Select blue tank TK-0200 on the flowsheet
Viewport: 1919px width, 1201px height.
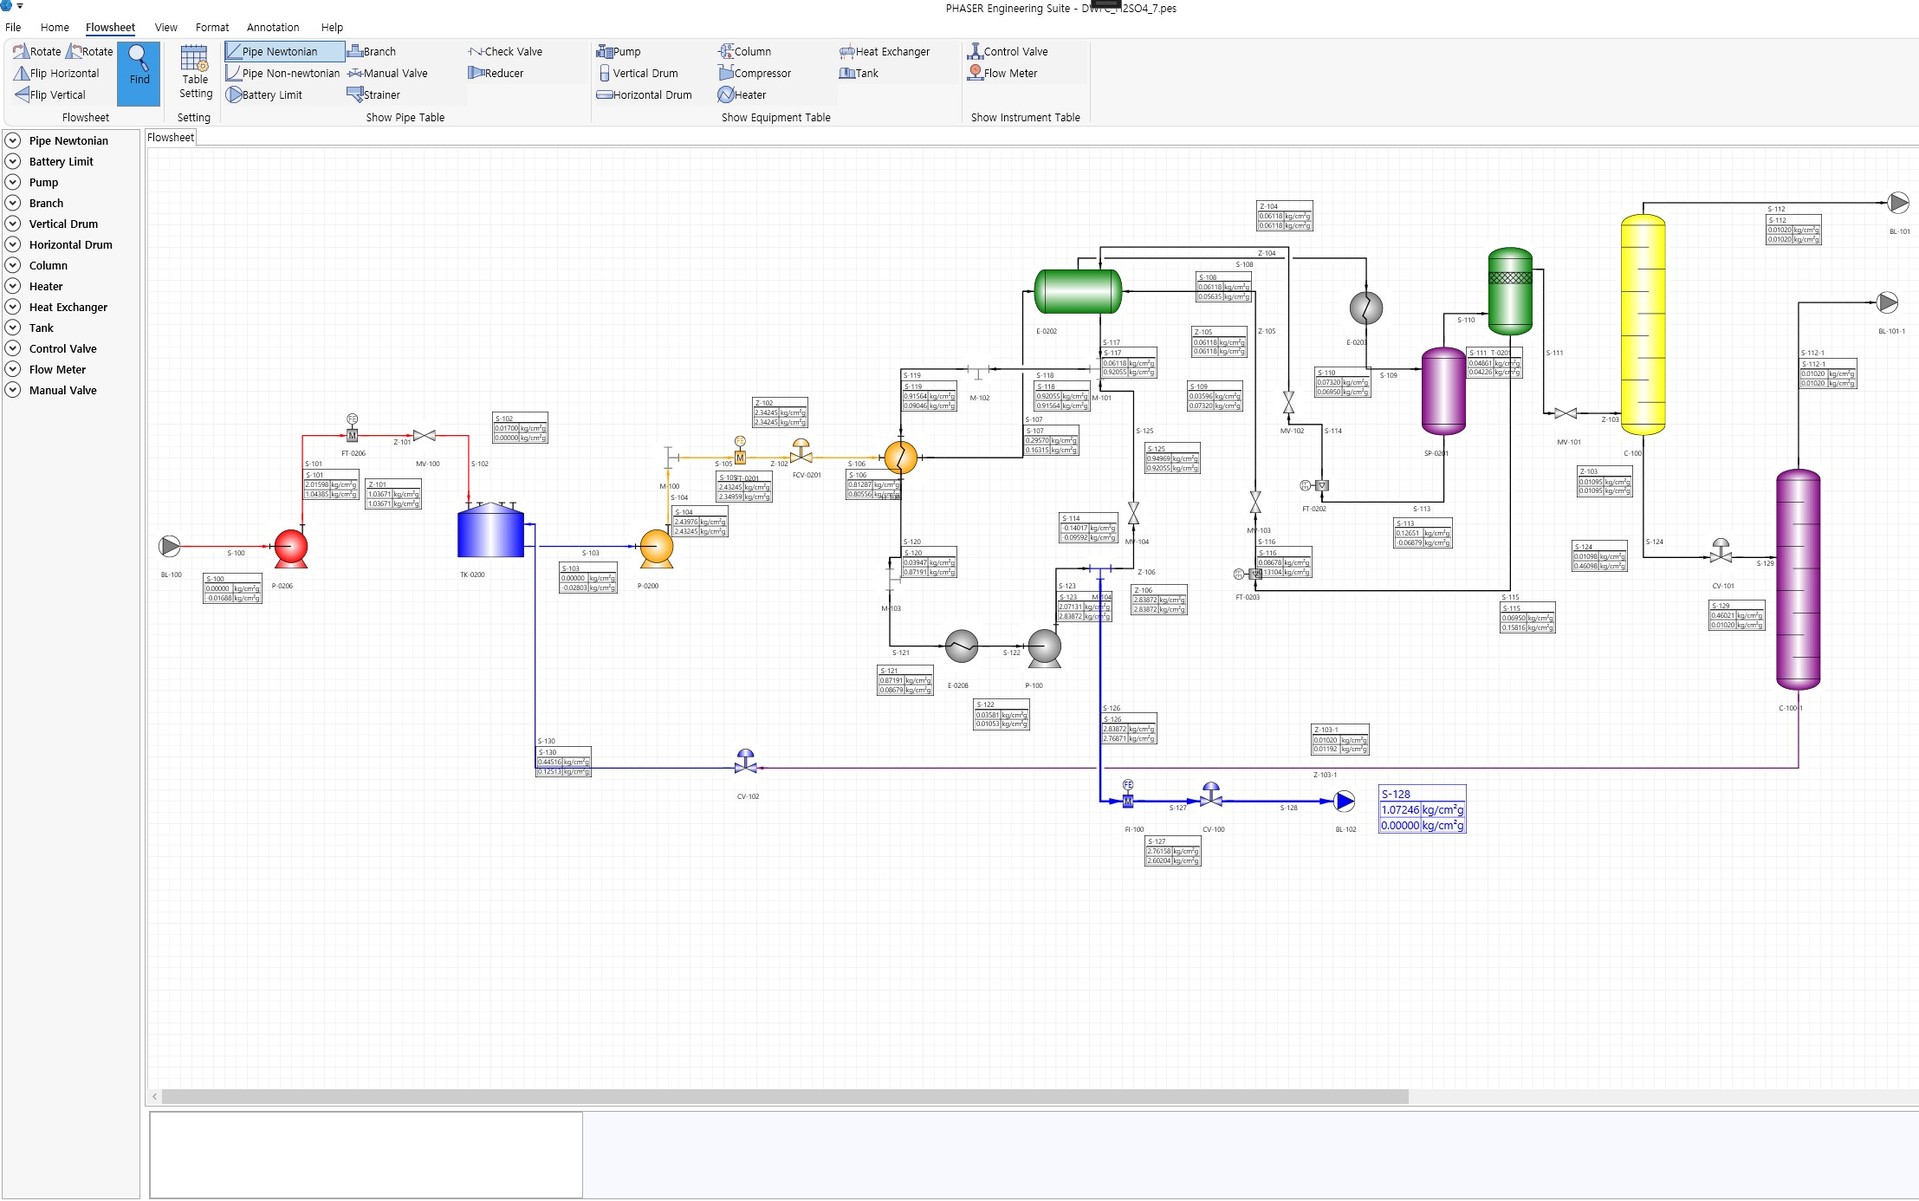(x=490, y=530)
